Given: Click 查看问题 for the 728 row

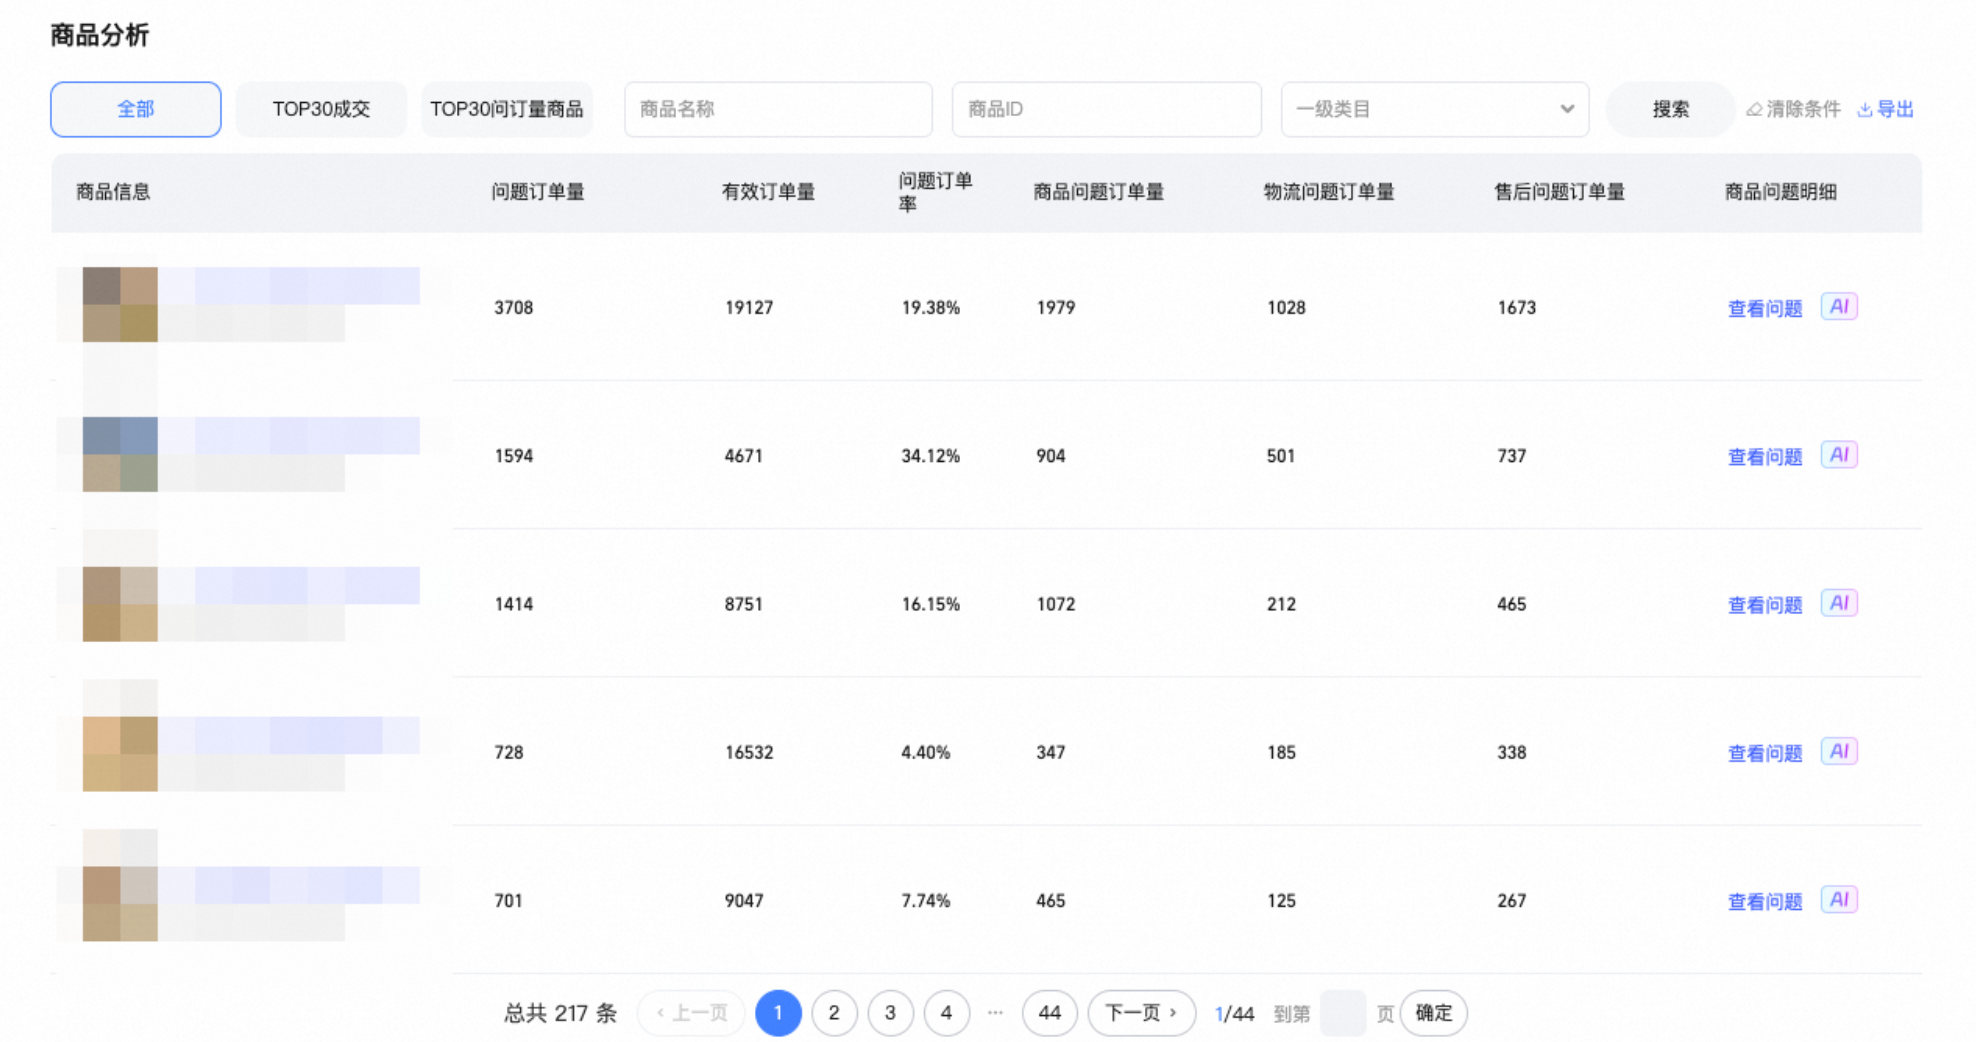Looking at the screenshot, I should [1765, 752].
